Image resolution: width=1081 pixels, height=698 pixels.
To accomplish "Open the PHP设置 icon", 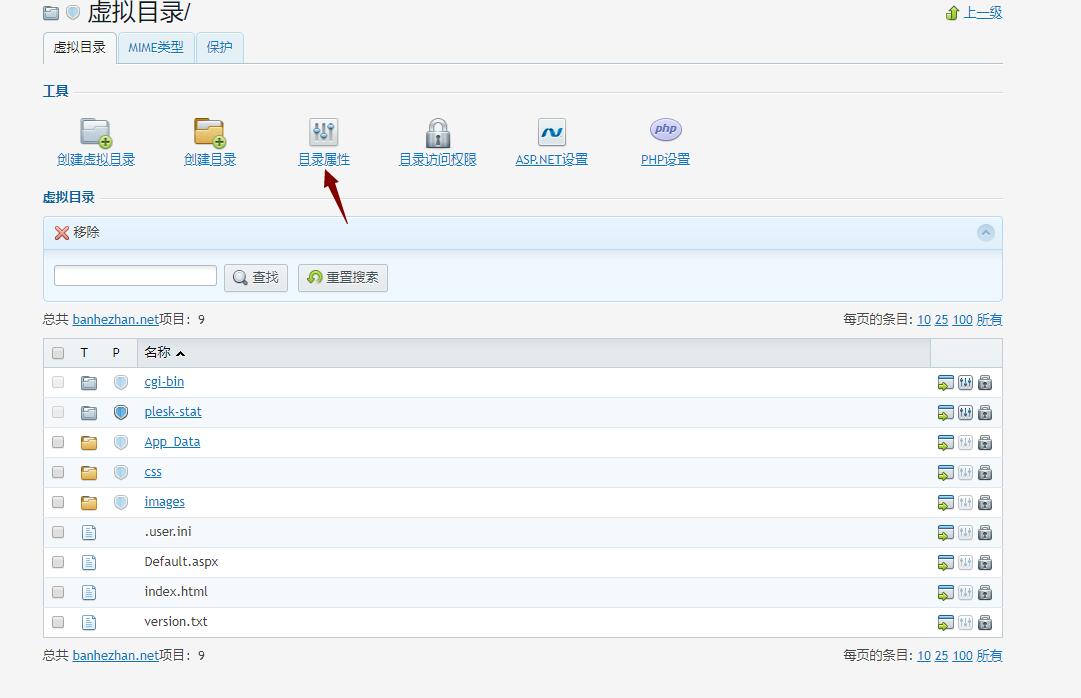I will pyautogui.click(x=665, y=130).
